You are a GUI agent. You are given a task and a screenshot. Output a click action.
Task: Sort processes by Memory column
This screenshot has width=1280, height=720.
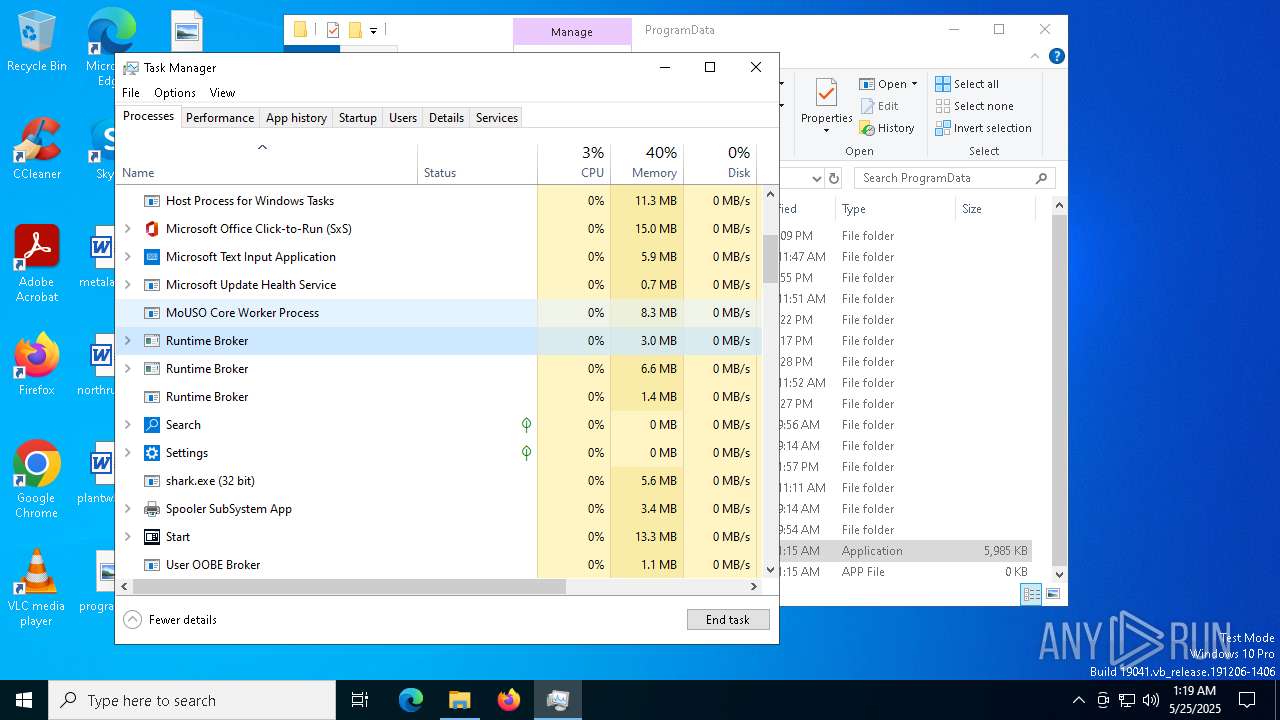click(x=647, y=164)
